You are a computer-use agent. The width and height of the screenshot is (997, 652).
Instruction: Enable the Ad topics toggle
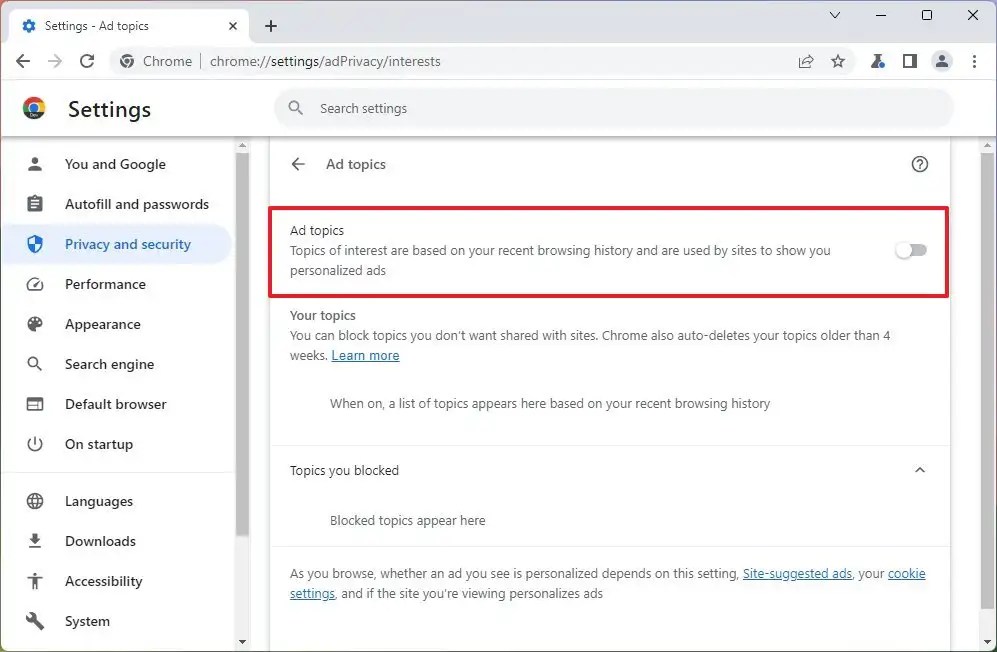(910, 250)
